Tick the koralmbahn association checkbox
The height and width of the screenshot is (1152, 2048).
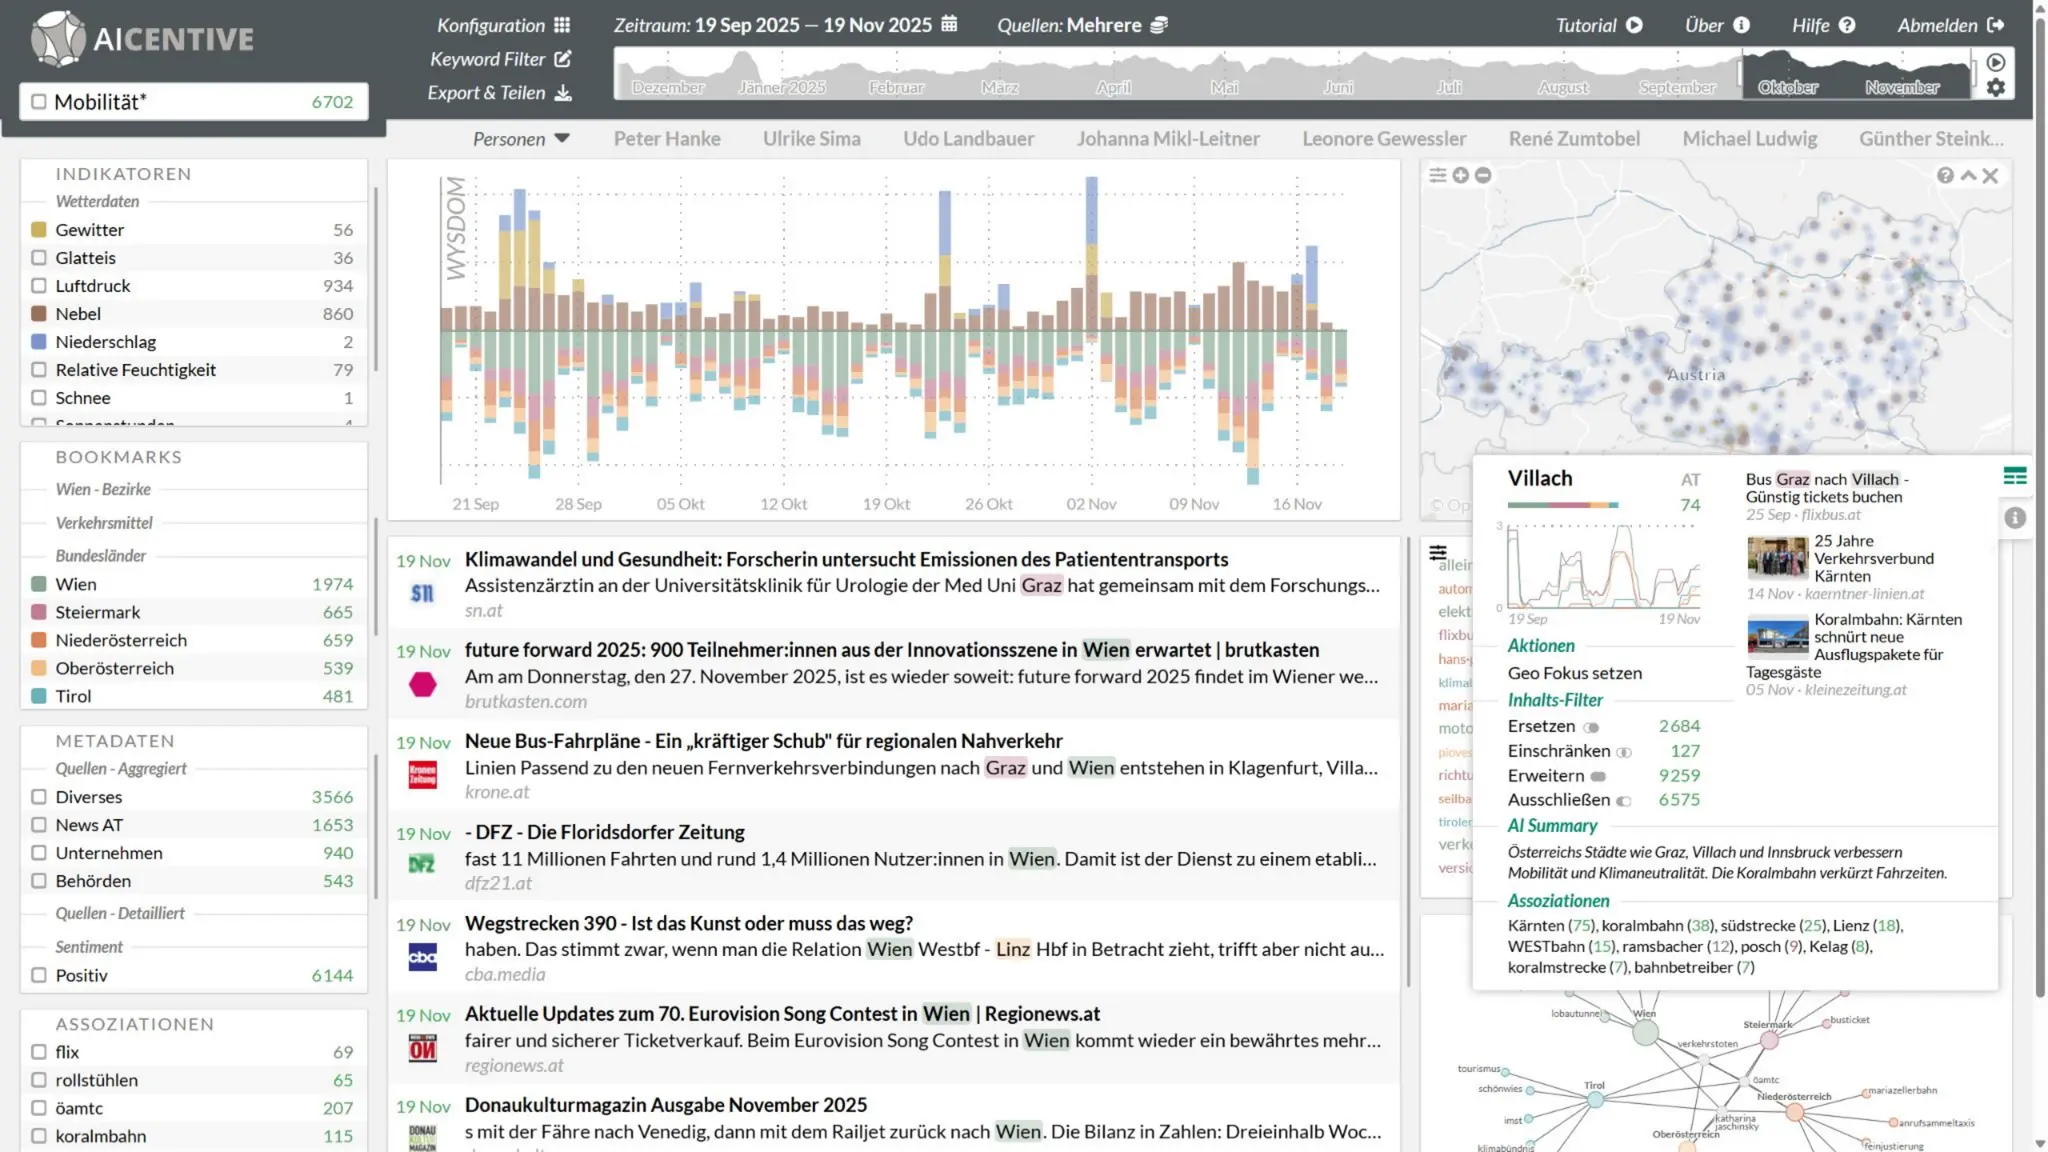[x=39, y=1136]
